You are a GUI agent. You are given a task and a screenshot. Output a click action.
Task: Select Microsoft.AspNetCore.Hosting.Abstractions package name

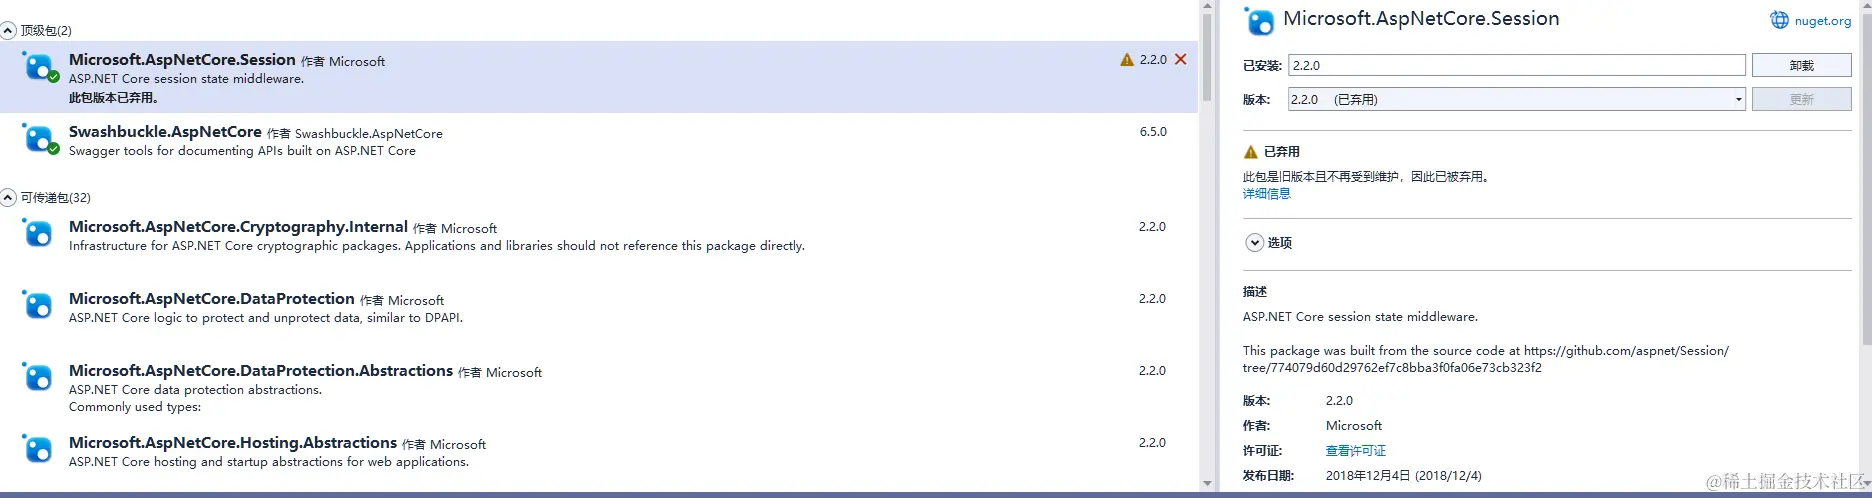tap(233, 443)
